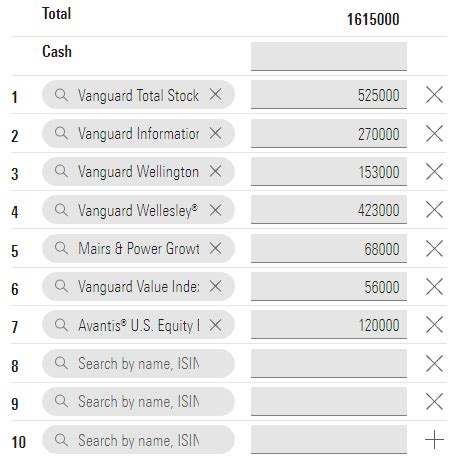Clear the Avantis U.S. Equity search field

pyautogui.click(x=215, y=325)
